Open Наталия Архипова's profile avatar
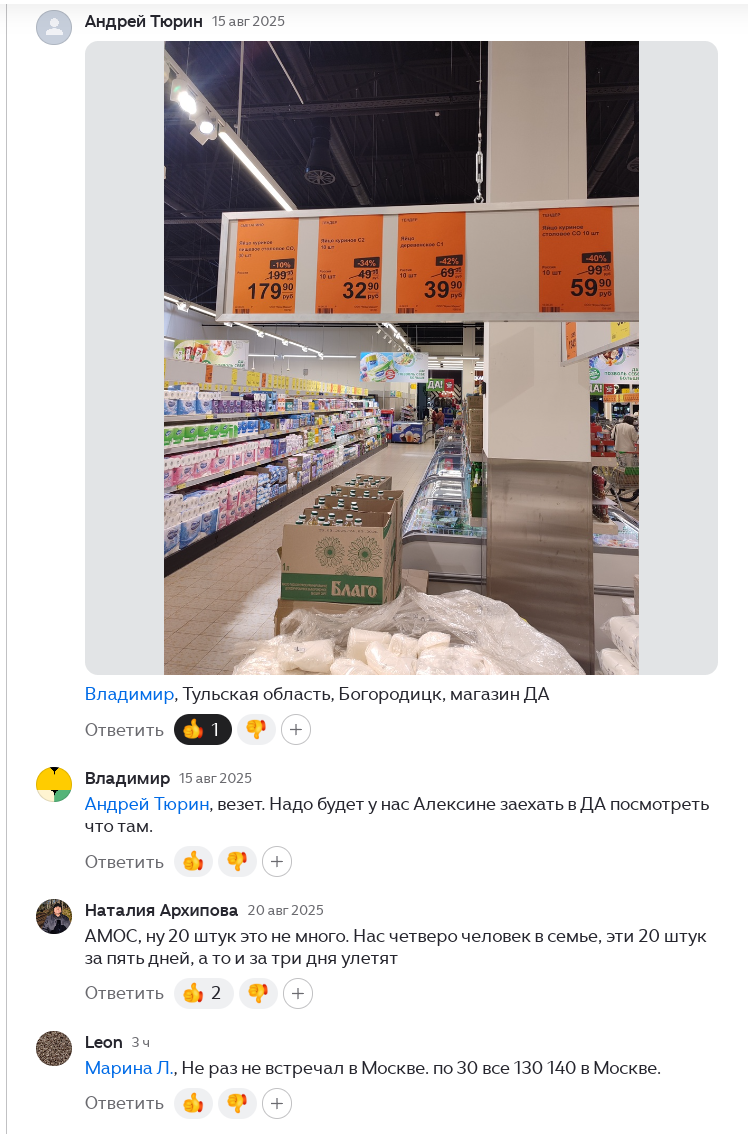Viewport: 748px width, 1134px height. (54, 916)
